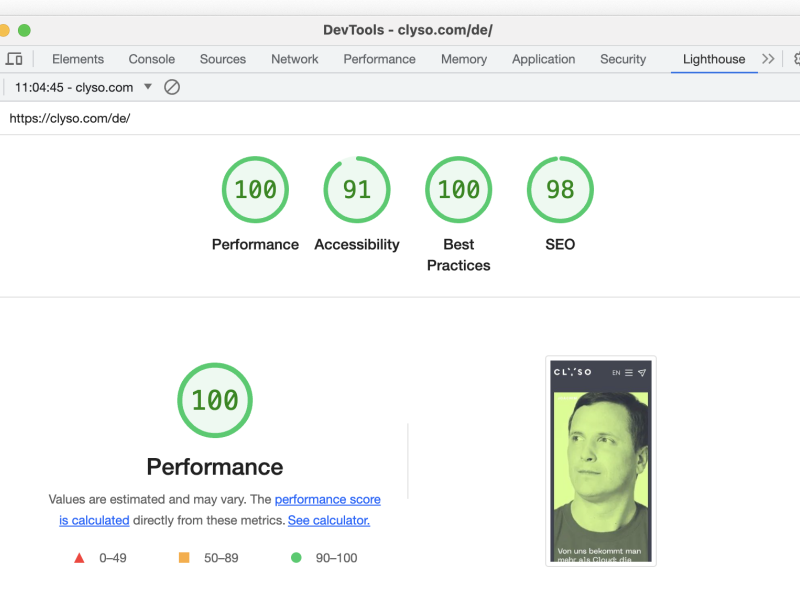
Task: Open more DevTools panels via the chevron icon
Action: pyautogui.click(x=766, y=59)
